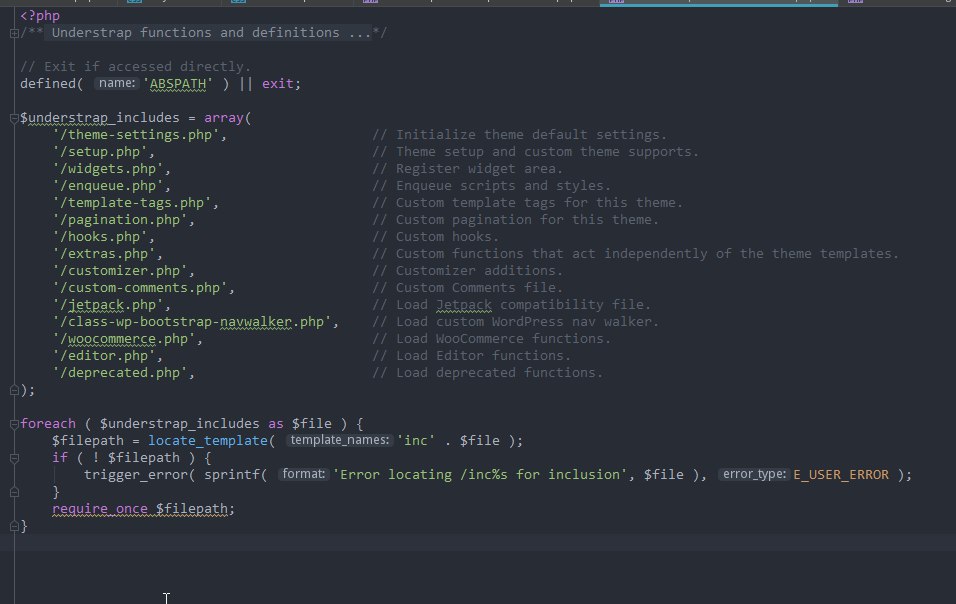Click the 'Load Editor functions.' comment
This screenshot has width=956, height=604.
[483, 356]
